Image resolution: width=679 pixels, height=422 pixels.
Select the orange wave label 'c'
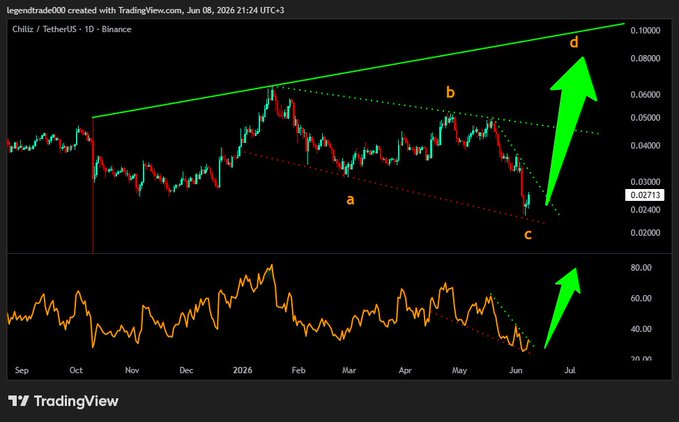[528, 235]
